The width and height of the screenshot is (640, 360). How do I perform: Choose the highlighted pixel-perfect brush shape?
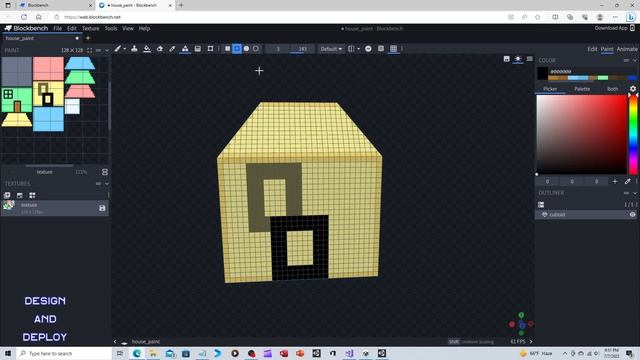pos(237,49)
